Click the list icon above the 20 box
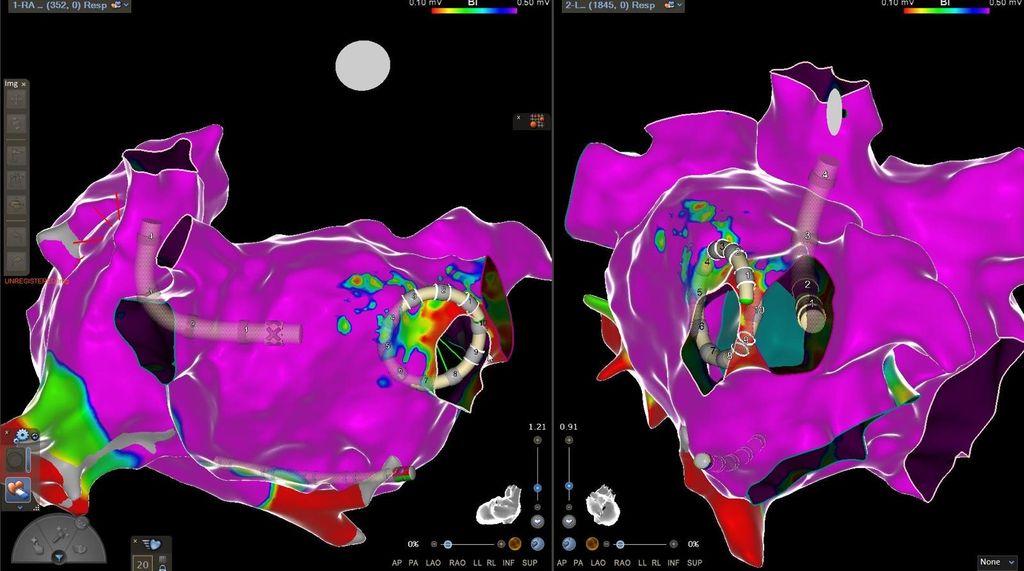This screenshot has width=1024, height=571. point(149,543)
